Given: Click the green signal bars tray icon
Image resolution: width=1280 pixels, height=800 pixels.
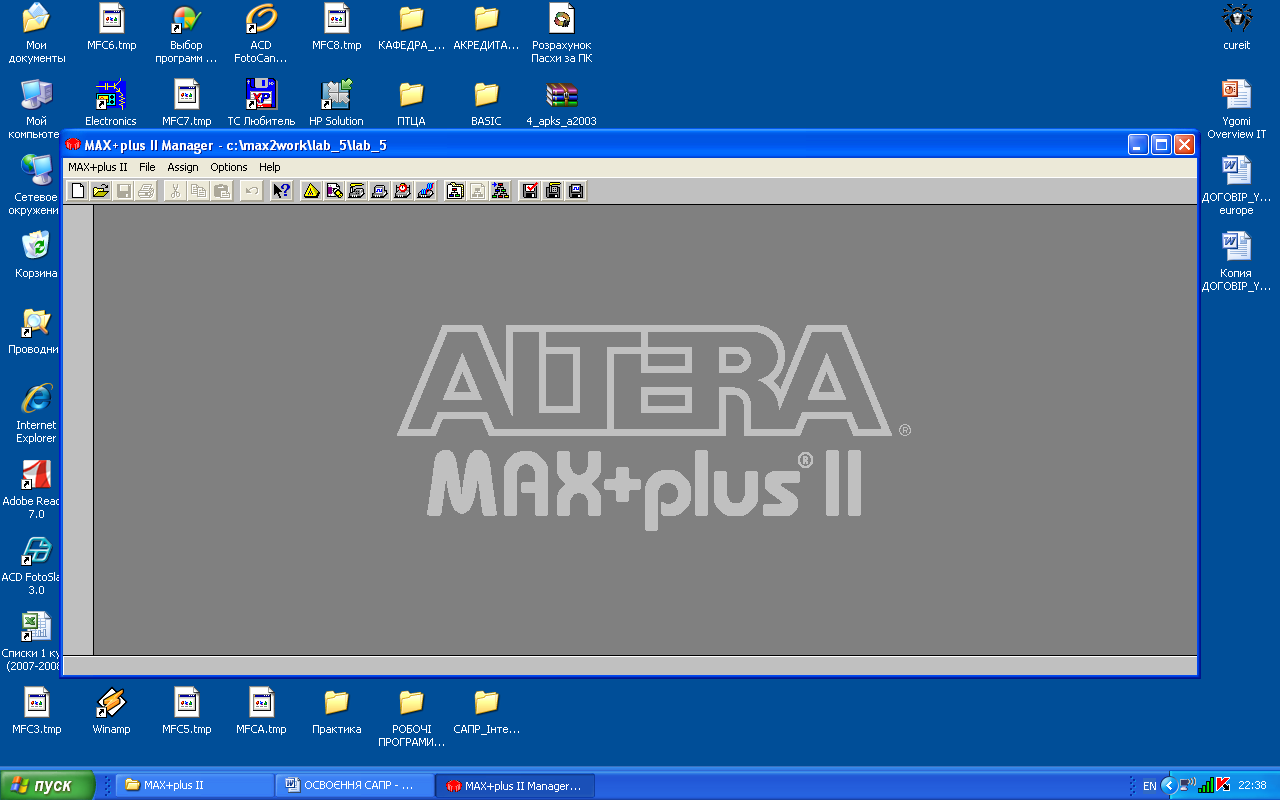Looking at the screenshot, I should (x=1206, y=785).
